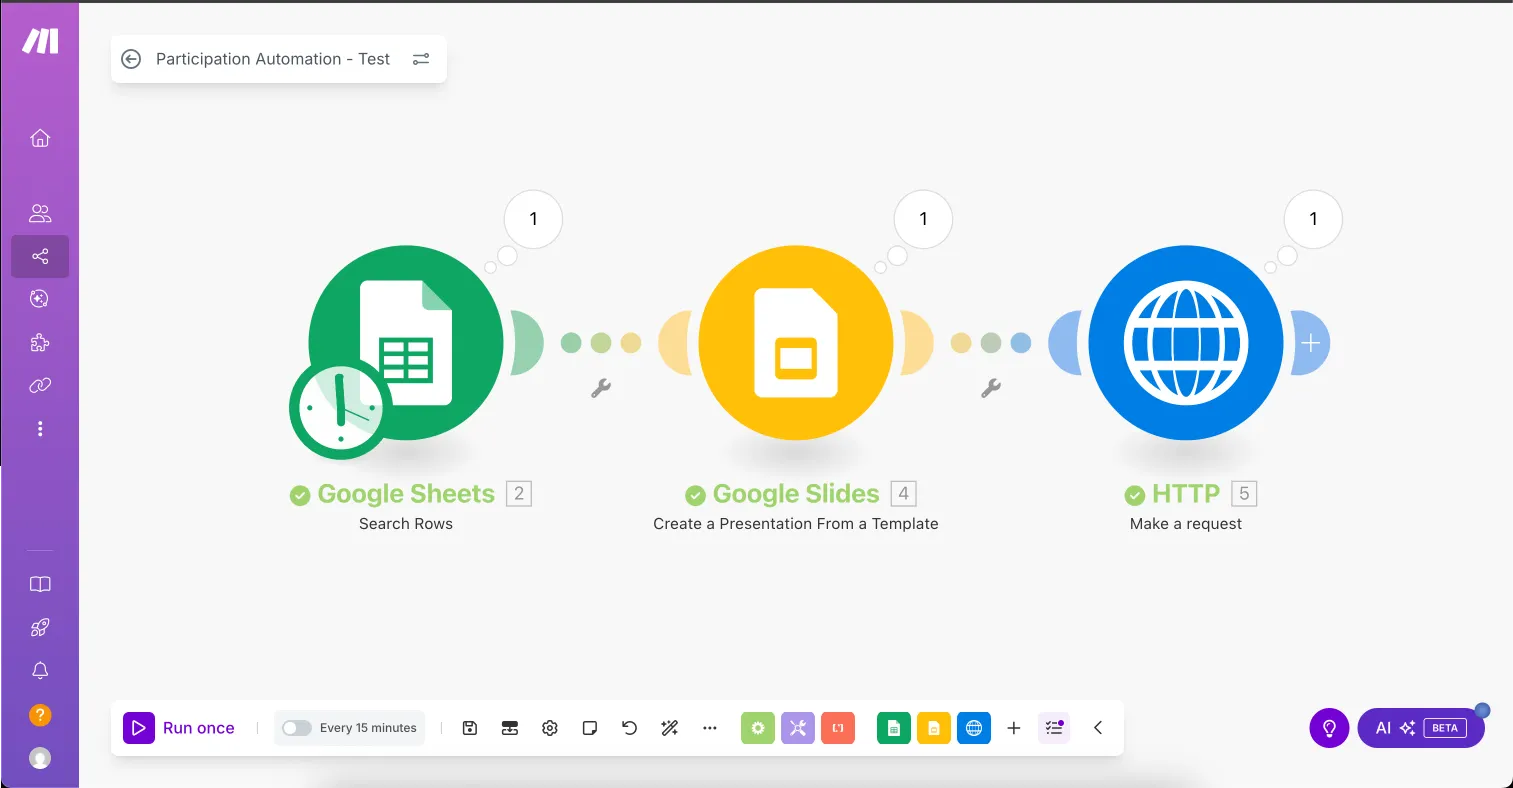Open the Home page from the sidebar

(40, 138)
